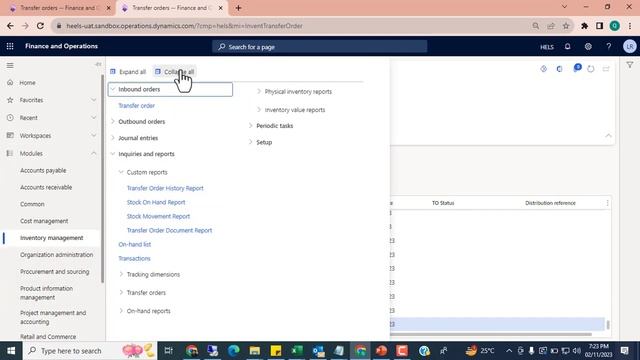This screenshot has width=640, height=360.
Task: Open the settings gear icon
Action: coord(588,47)
